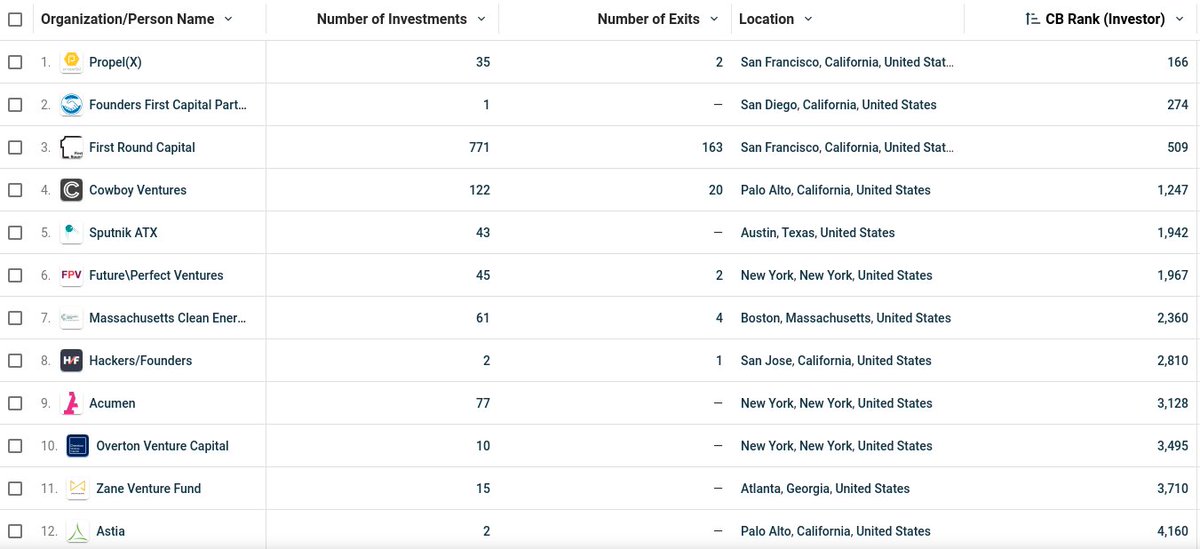The height and width of the screenshot is (549, 1200).
Task: Open the Number of Investments column dropdown
Action: [481, 19]
